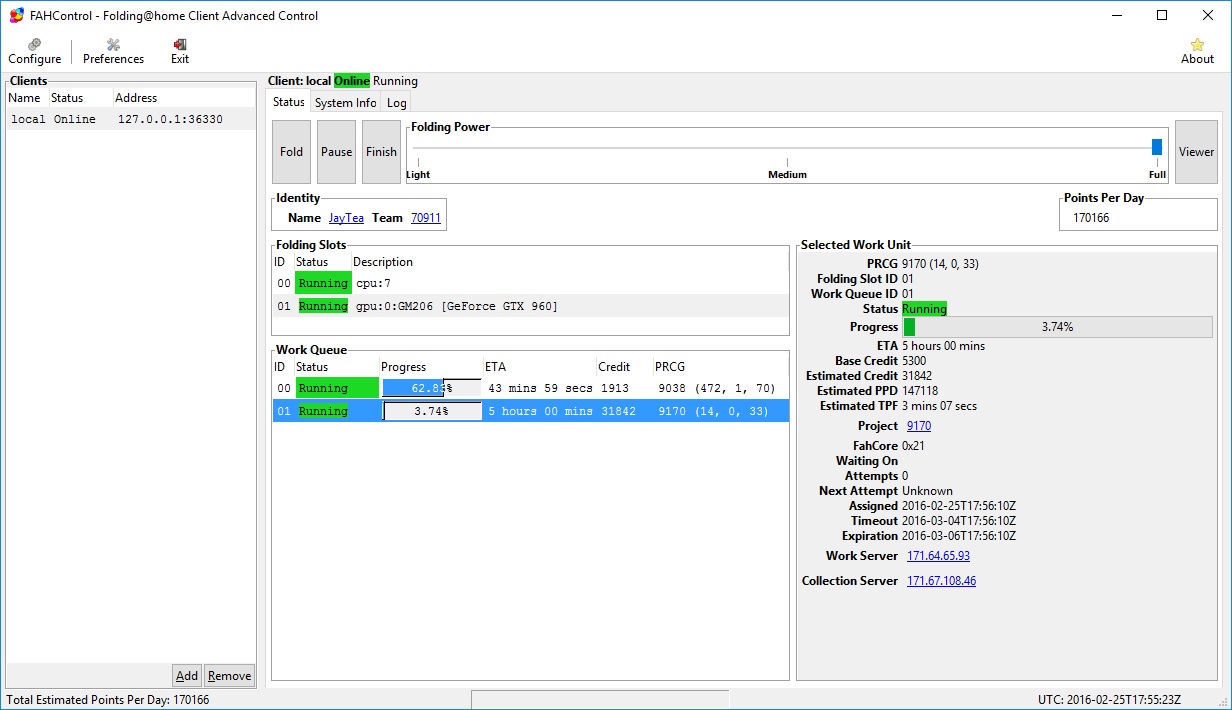Switch to the Status tab
The image size is (1232, 710).
289,102
